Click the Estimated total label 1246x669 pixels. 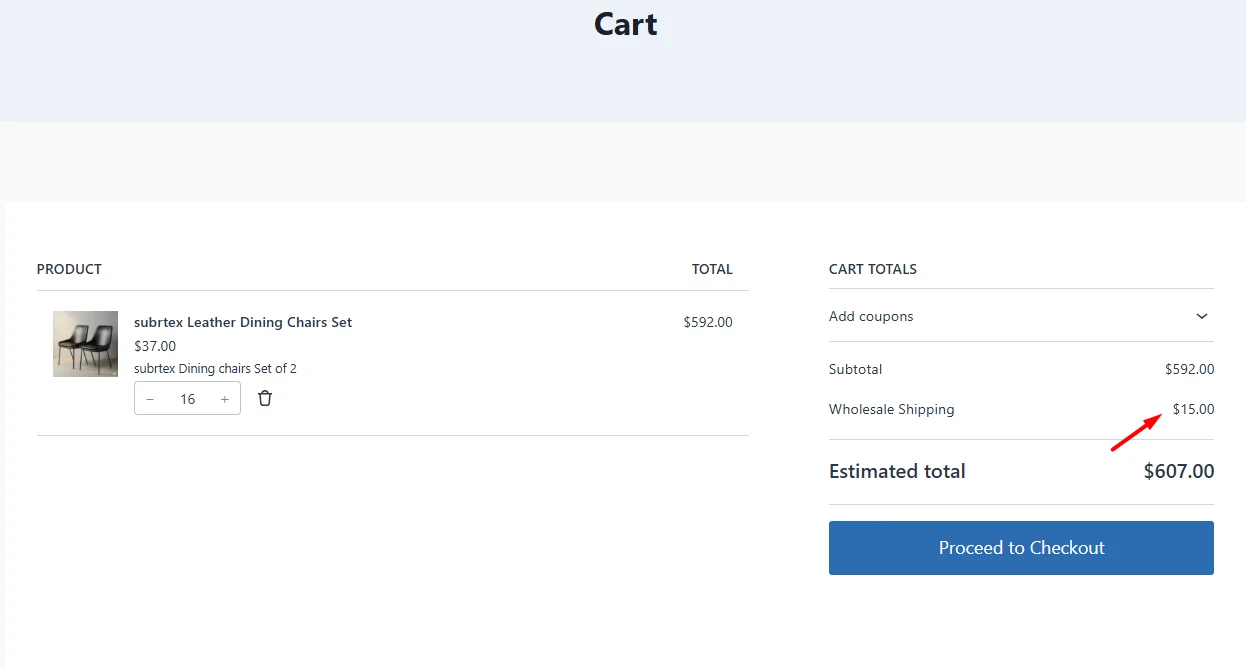click(x=897, y=471)
